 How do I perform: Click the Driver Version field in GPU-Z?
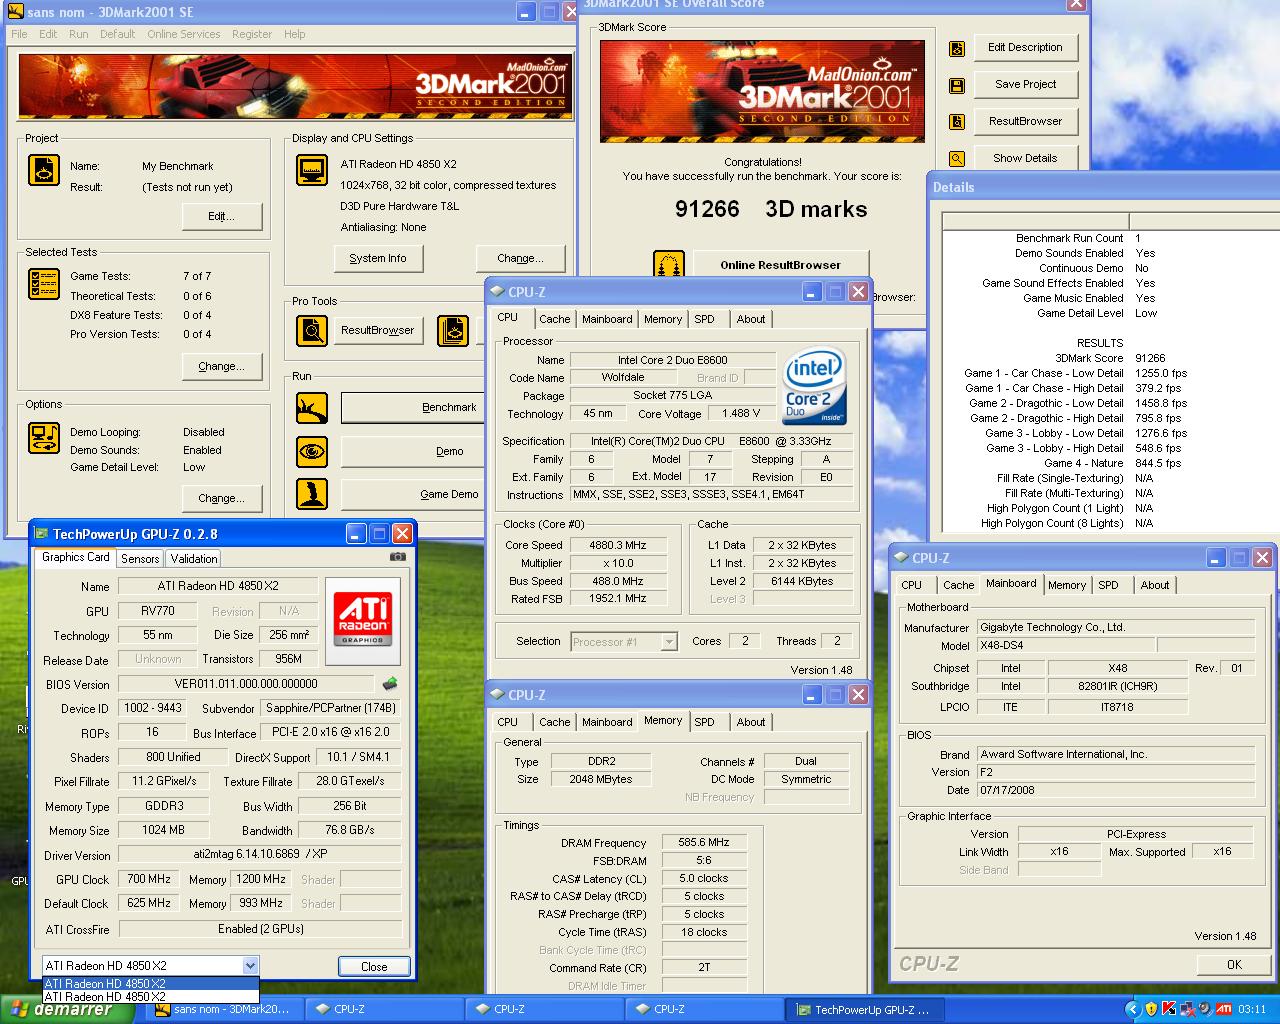click(x=259, y=855)
